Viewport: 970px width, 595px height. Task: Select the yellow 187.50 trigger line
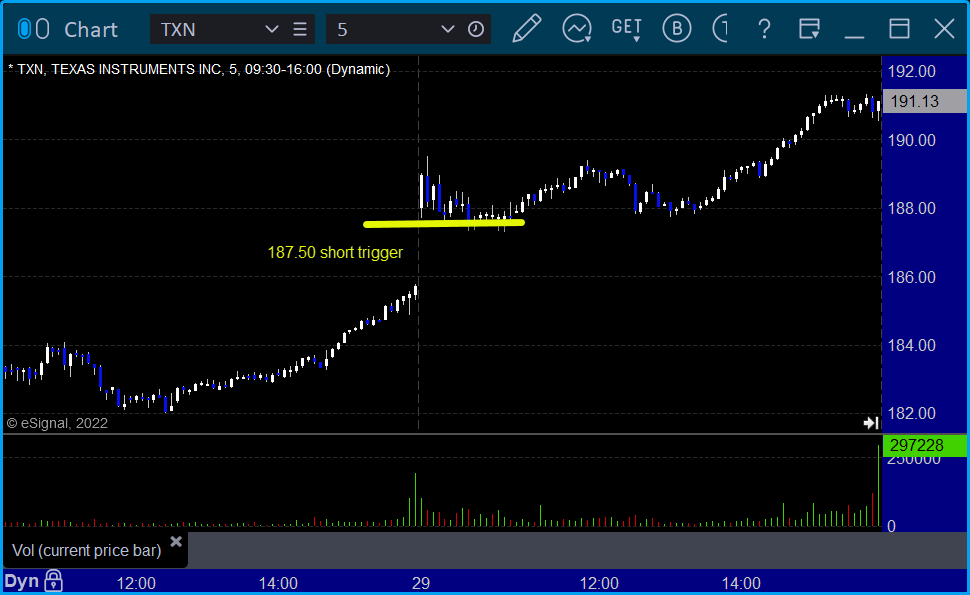(444, 223)
